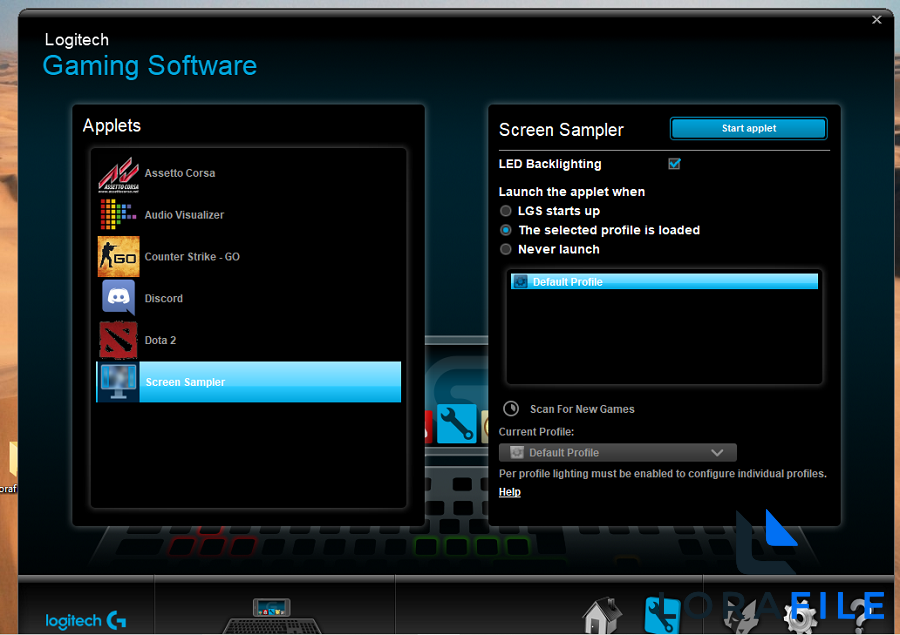
Task: Open the Help link
Action: click(x=509, y=492)
